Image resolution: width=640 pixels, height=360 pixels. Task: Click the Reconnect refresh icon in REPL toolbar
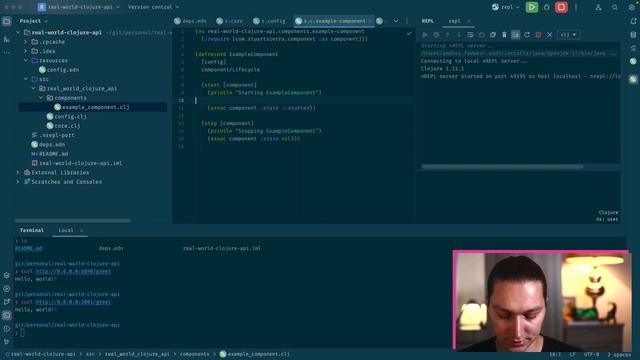point(527,35)
